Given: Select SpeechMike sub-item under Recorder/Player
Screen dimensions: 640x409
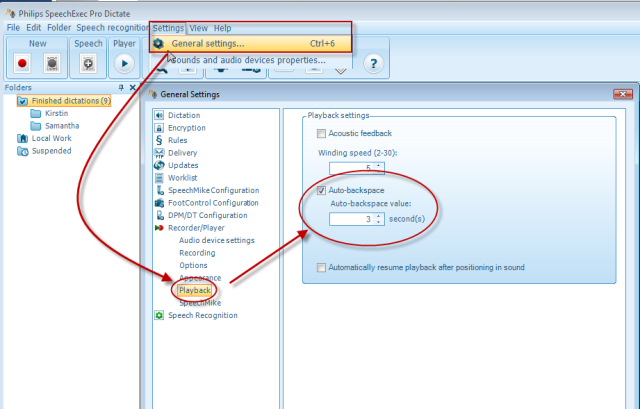Looking at the screenshot, I should [x=200, y=303].
